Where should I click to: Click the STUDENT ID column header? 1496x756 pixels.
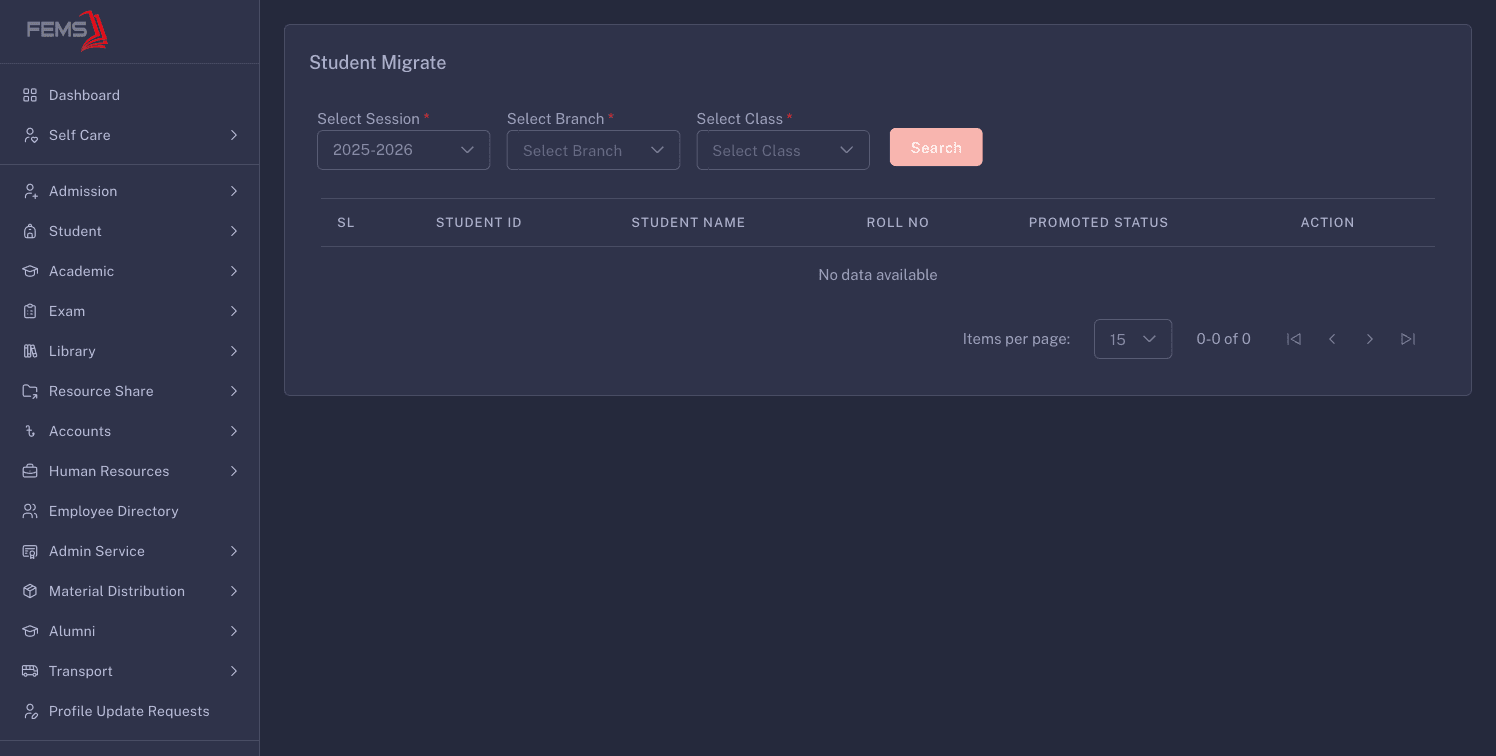coord(479,222)
